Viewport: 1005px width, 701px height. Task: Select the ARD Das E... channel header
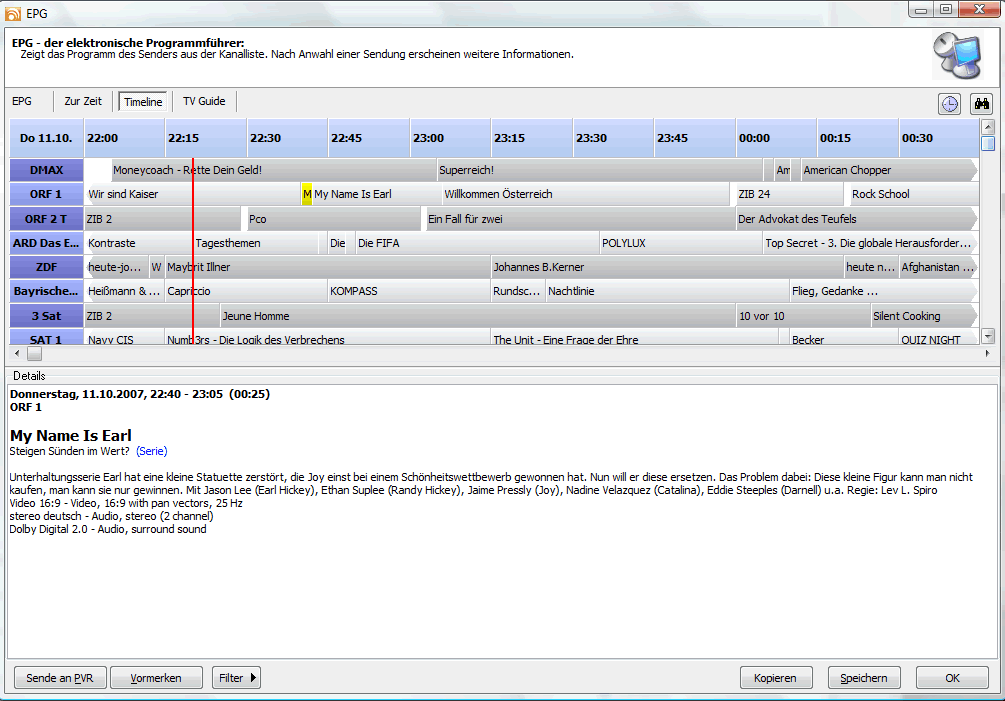point(46,243)
